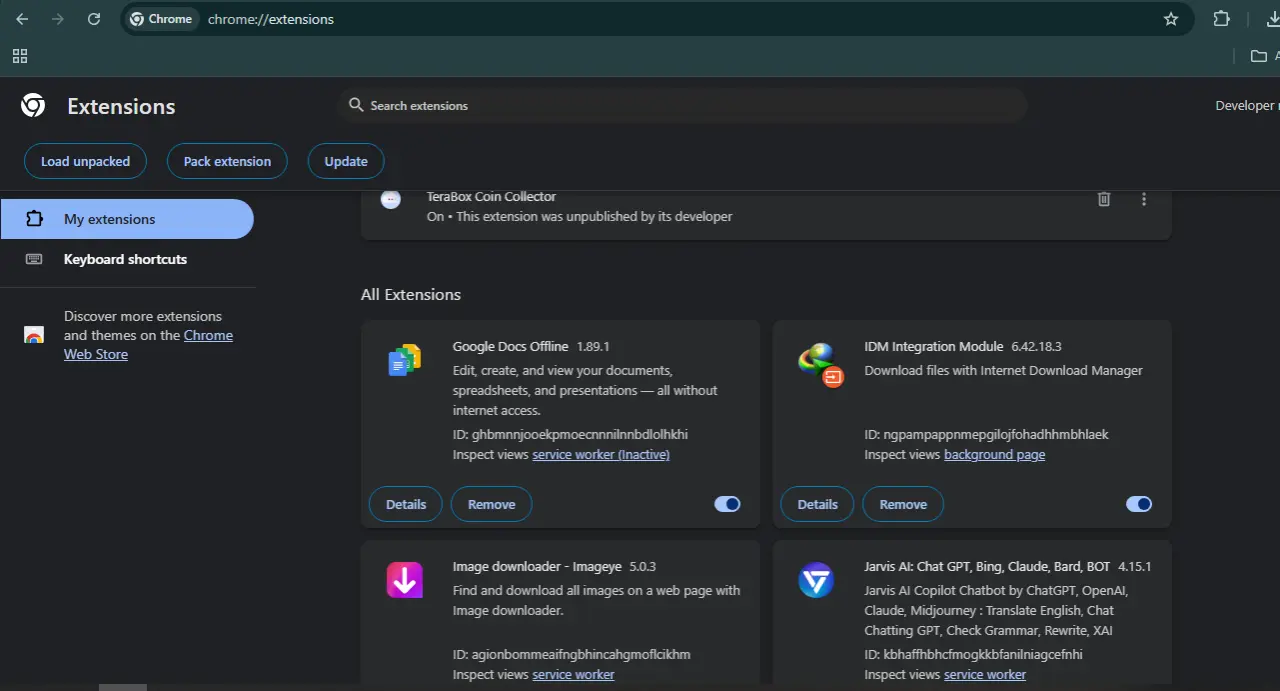
Task: Open the downloads icon in the toolbar
Action: coord(1272,19)
